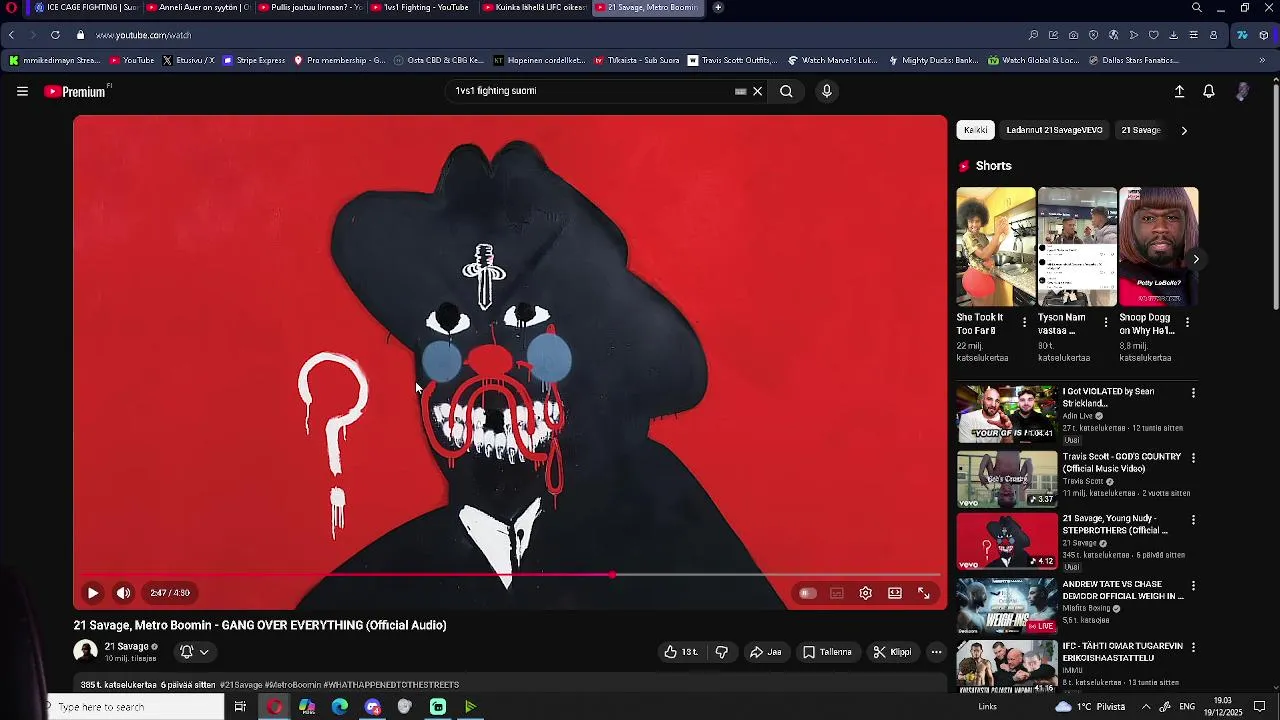The image size is (1280, 720).
Task: Open ANDREW TATE VS CHASE weigh-in thumbnail
Action: 1007,606
